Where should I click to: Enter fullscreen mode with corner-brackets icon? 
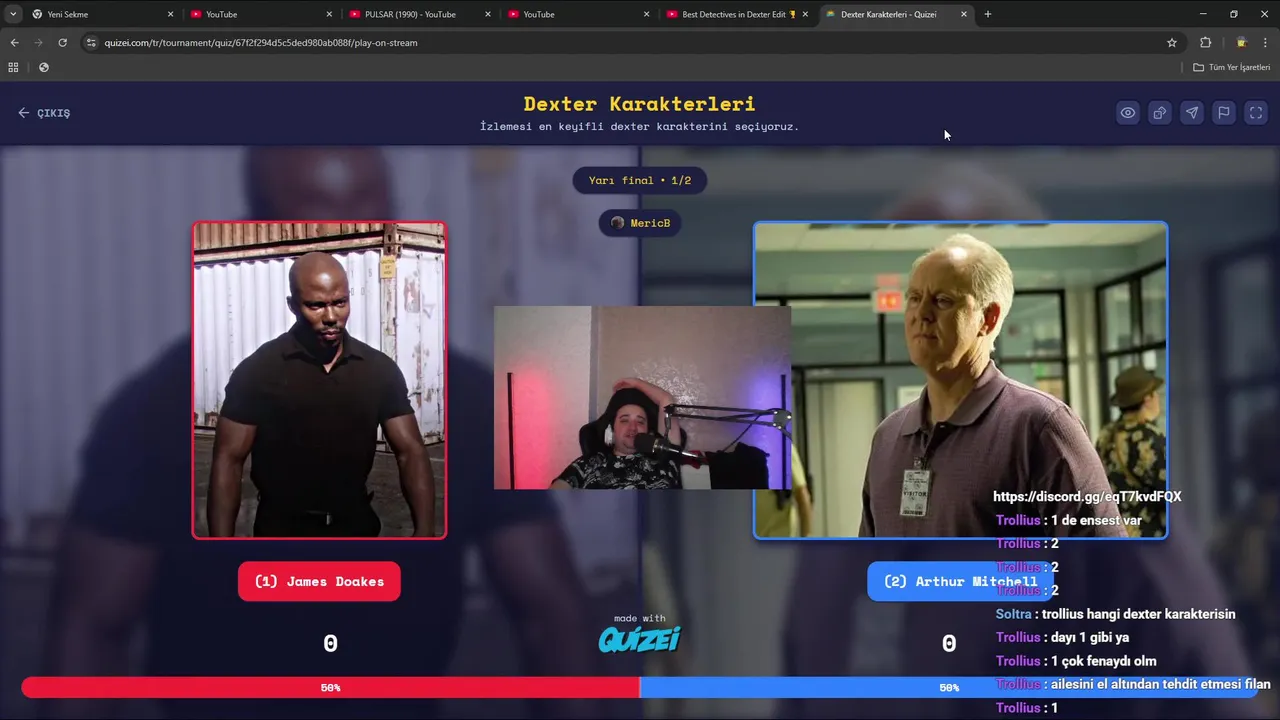pos(1256,113)
